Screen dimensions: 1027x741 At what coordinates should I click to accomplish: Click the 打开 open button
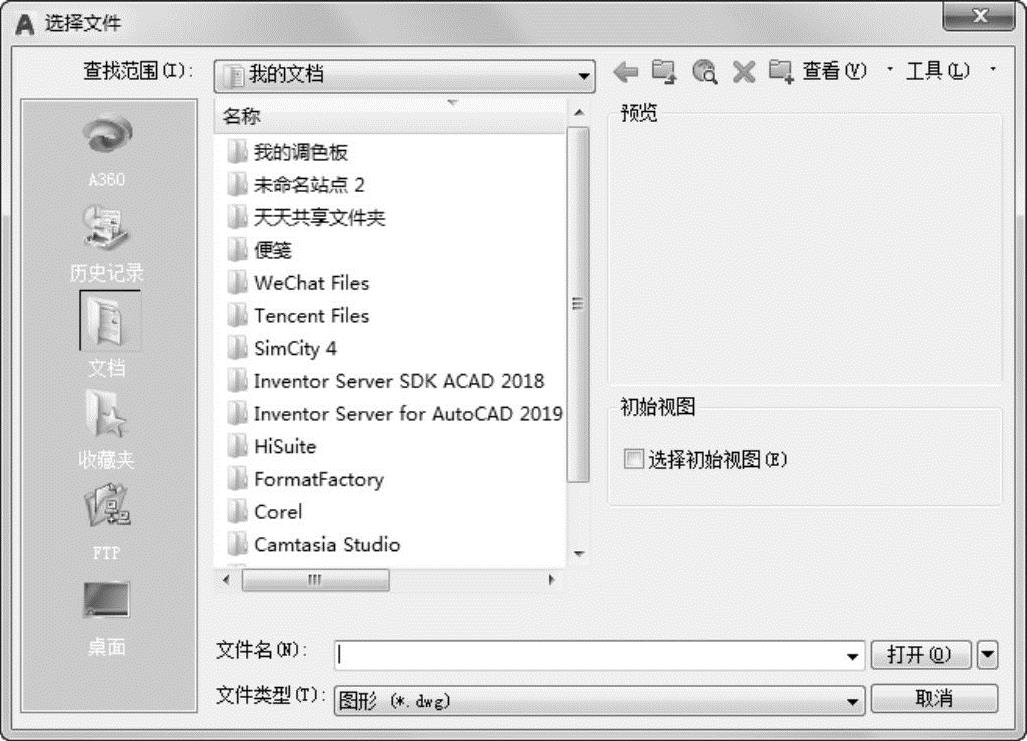919,656
